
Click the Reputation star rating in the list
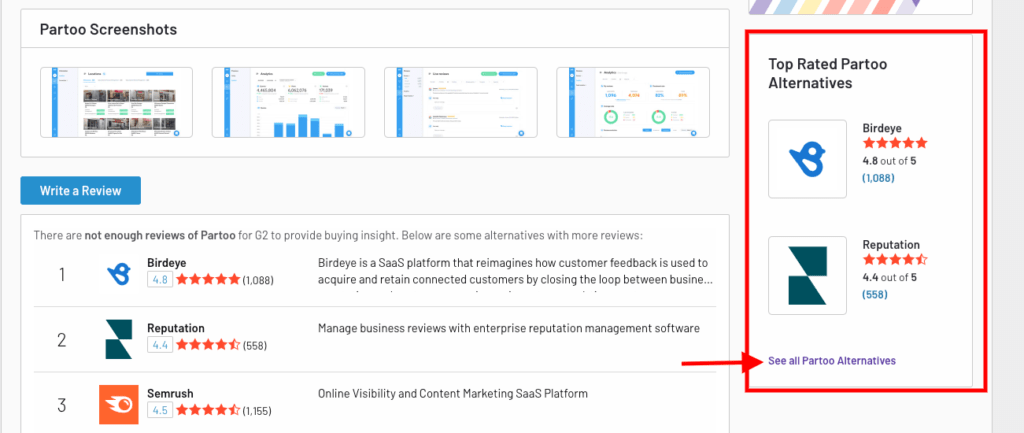click(x=208, y=345)
